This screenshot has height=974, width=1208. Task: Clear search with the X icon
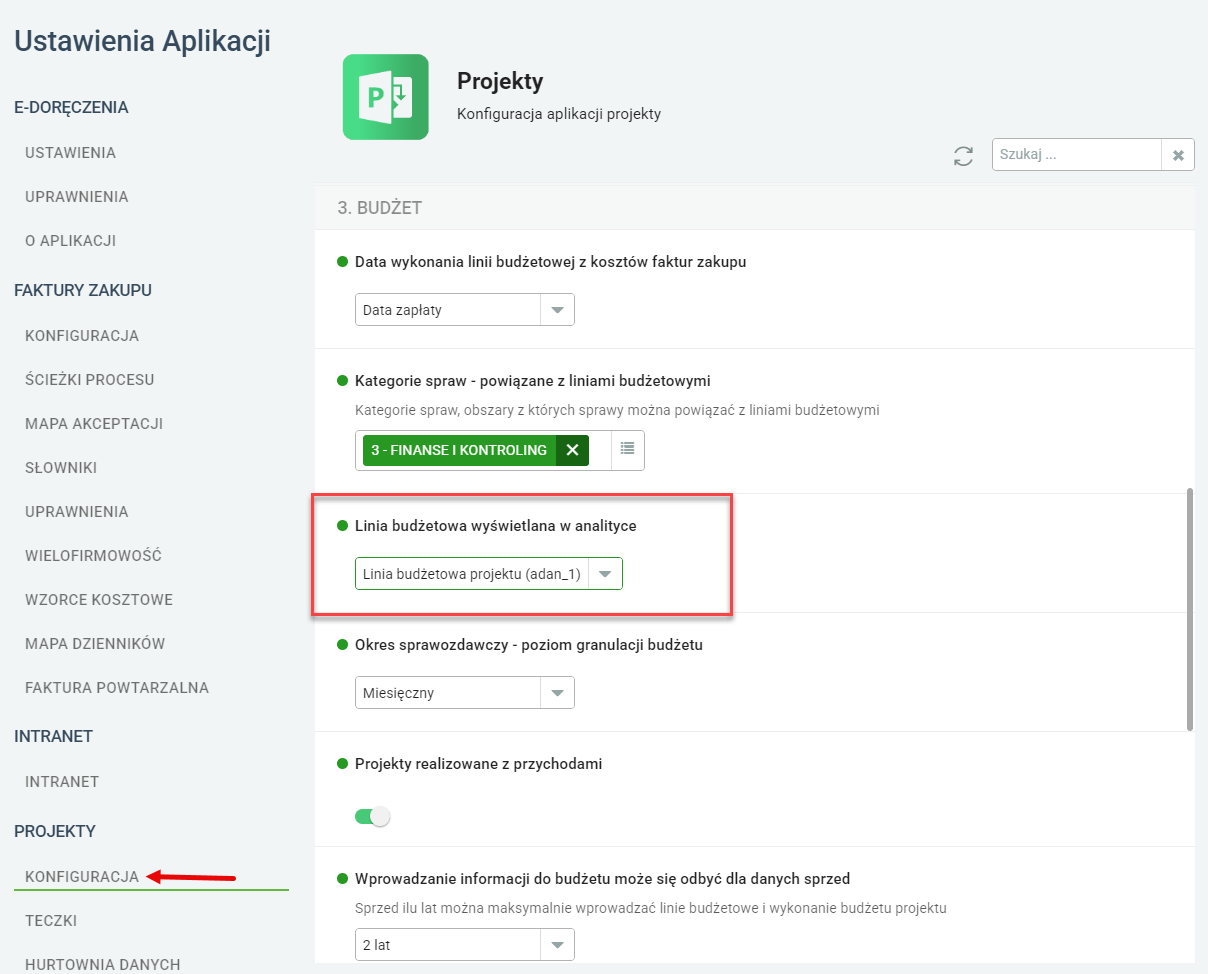click(1178, 155)
